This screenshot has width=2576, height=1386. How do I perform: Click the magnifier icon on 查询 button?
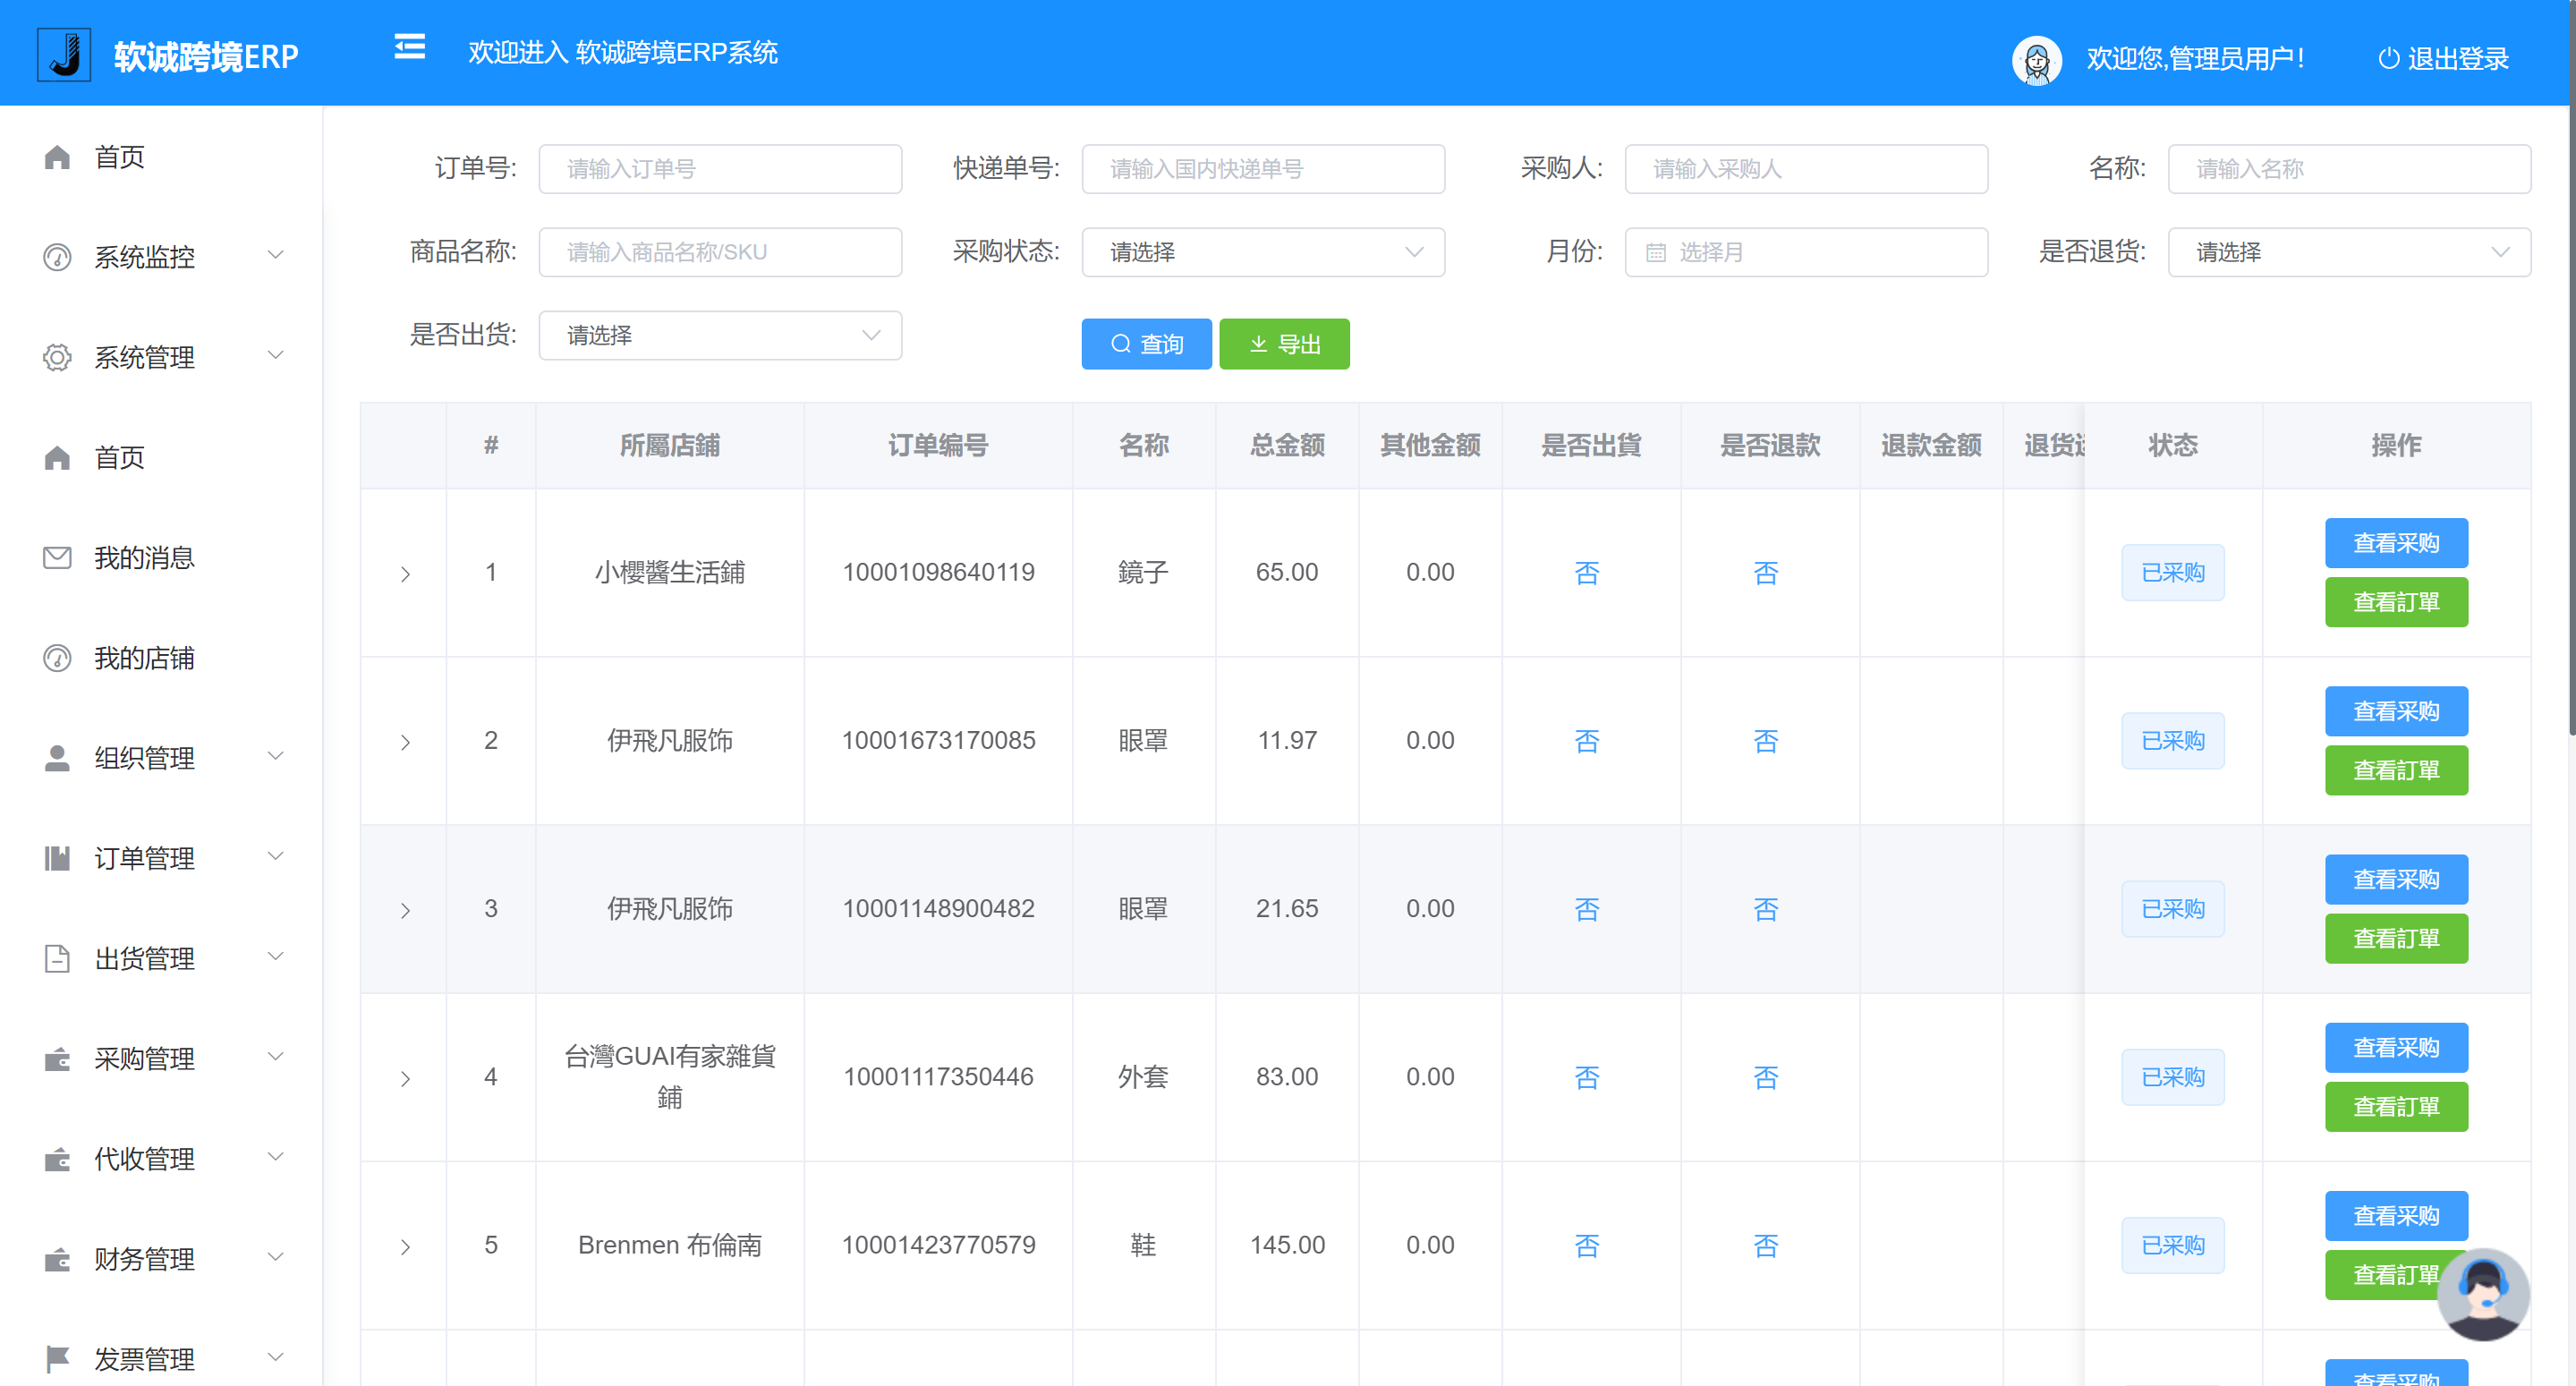point(1121,344)
